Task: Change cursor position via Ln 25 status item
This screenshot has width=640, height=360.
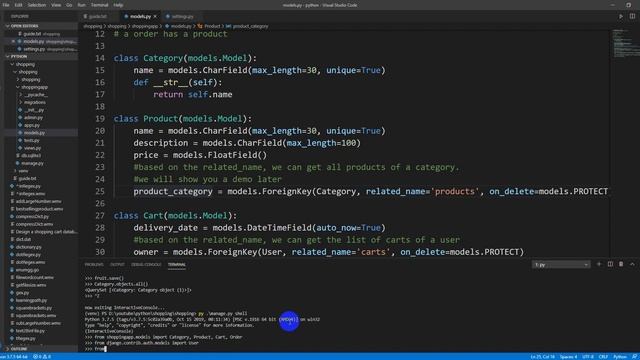Action: [x=542, y=357]
